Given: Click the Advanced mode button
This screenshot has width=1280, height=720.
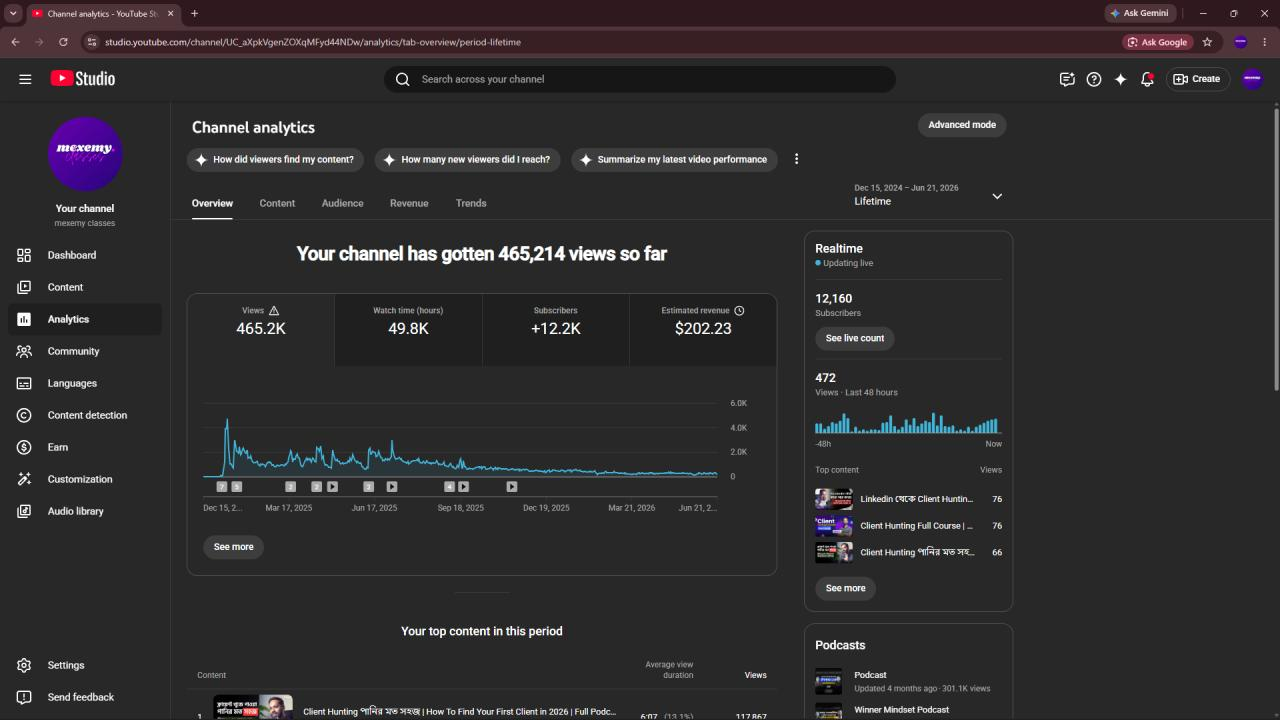Looking at the screenshot, I should pyautogui.click(x=962, y=125).
